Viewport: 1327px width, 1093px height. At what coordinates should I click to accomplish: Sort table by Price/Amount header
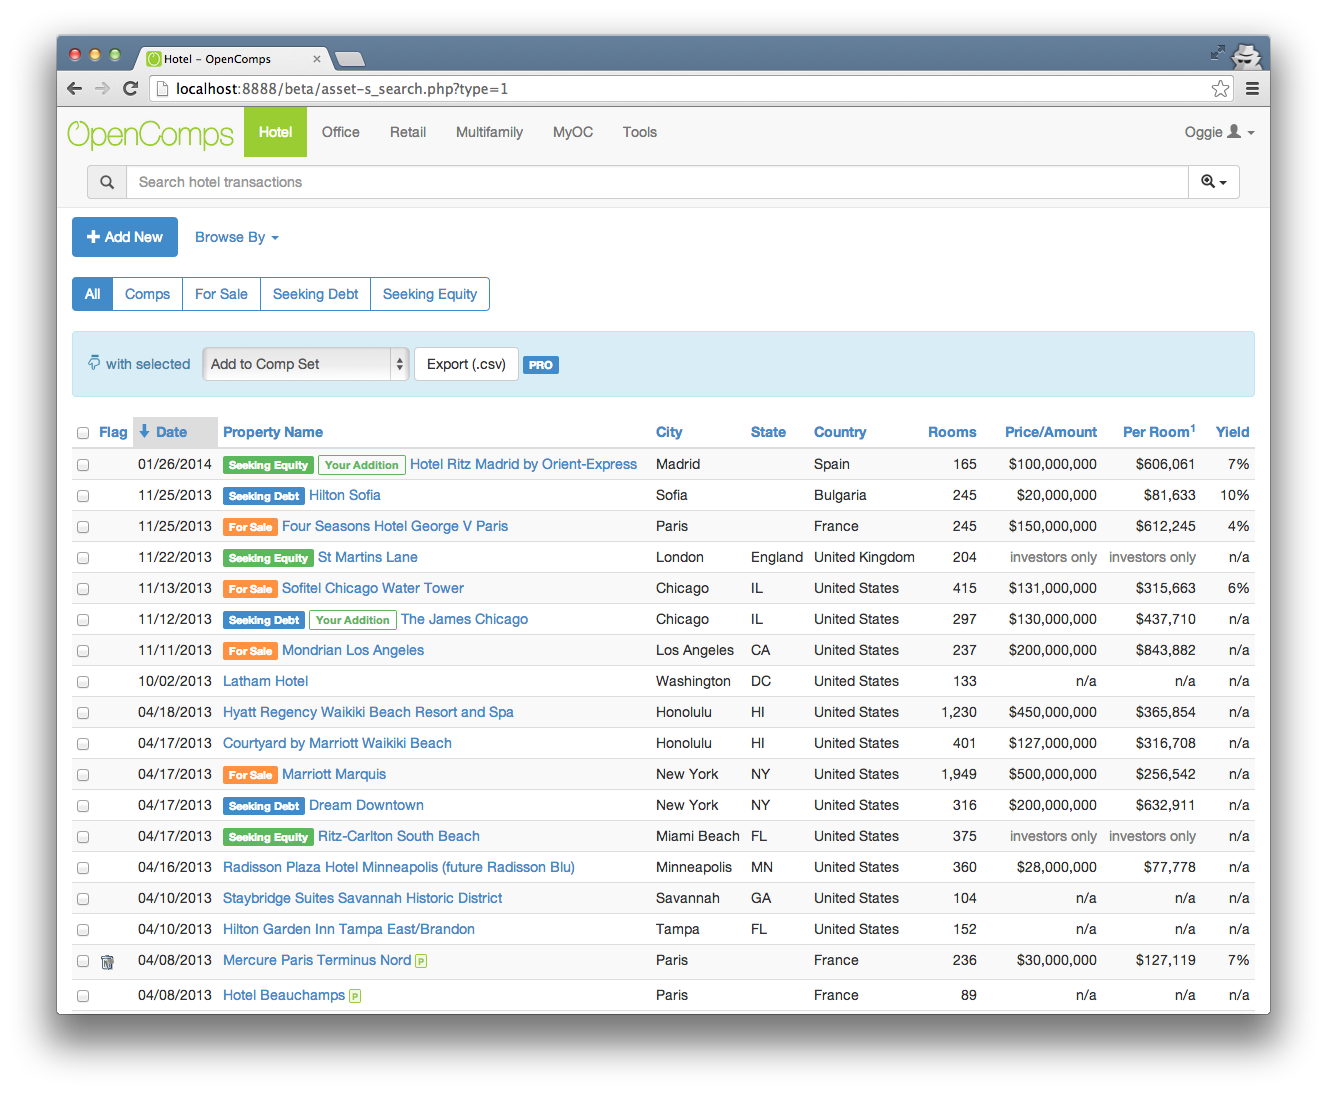tap(1051, 432)
